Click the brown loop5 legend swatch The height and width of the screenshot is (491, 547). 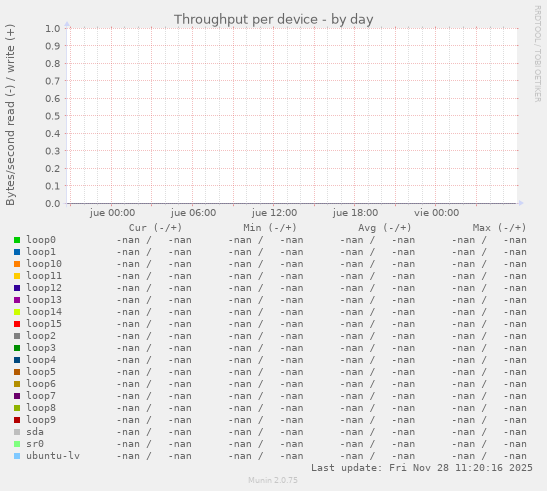click(x=17, y=372)
